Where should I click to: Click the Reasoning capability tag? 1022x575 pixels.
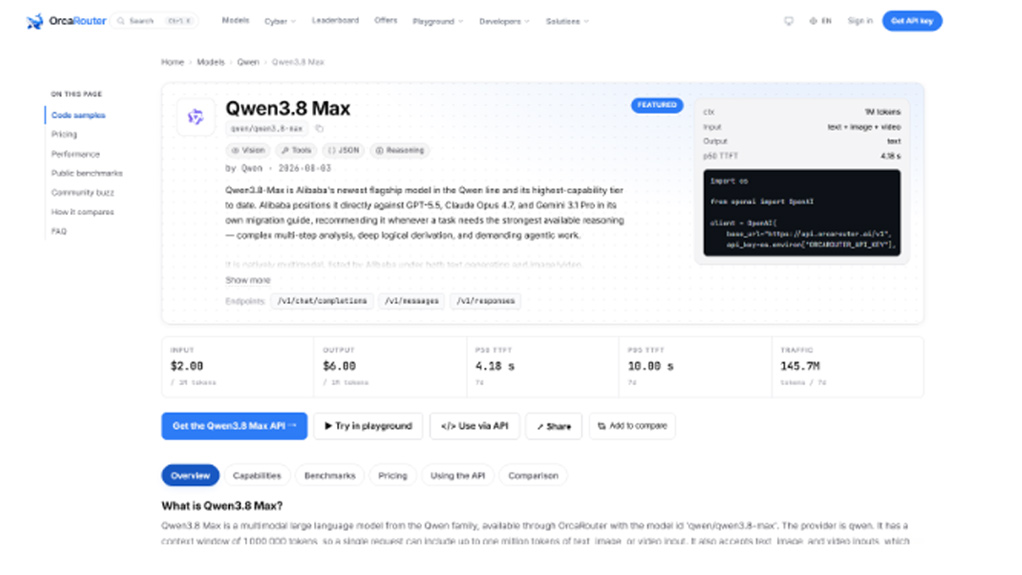[x=400, y=151]
